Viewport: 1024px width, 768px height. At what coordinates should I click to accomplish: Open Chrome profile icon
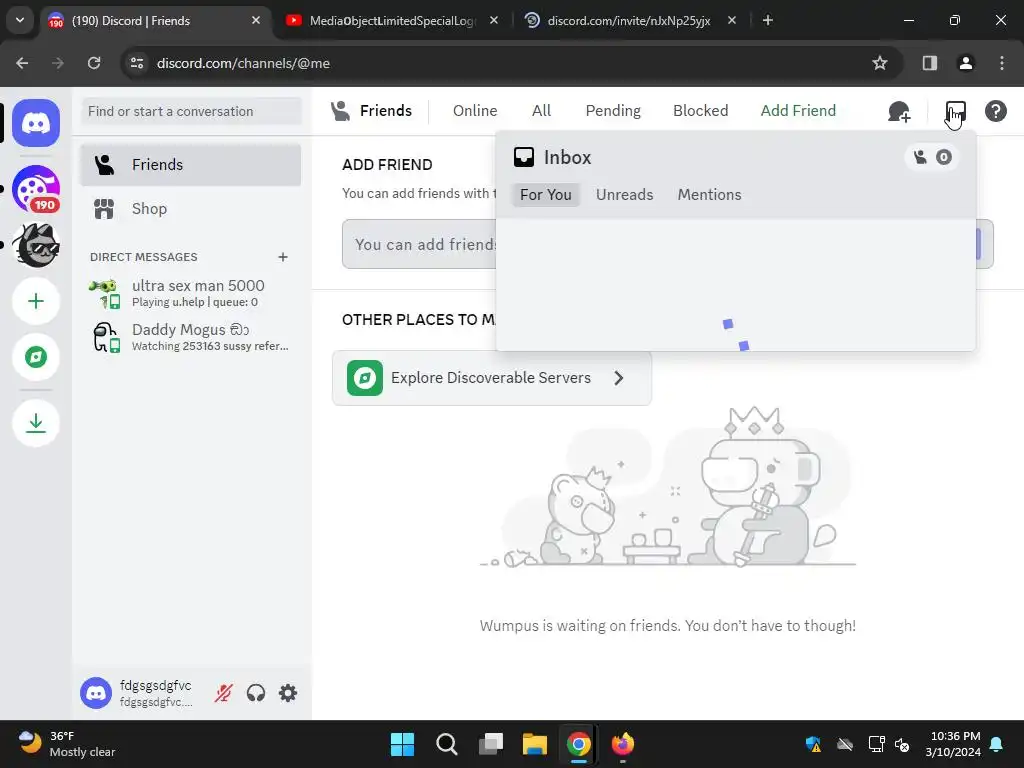[965, 63]
